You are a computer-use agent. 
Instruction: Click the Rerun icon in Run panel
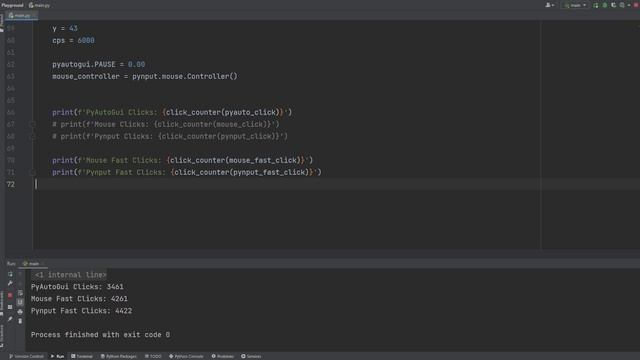[x=10, y=274]
